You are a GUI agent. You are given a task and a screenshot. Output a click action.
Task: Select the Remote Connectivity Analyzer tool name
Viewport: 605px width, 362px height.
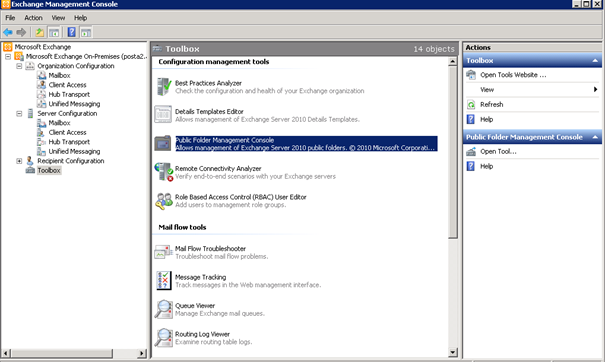pos(218,169)
